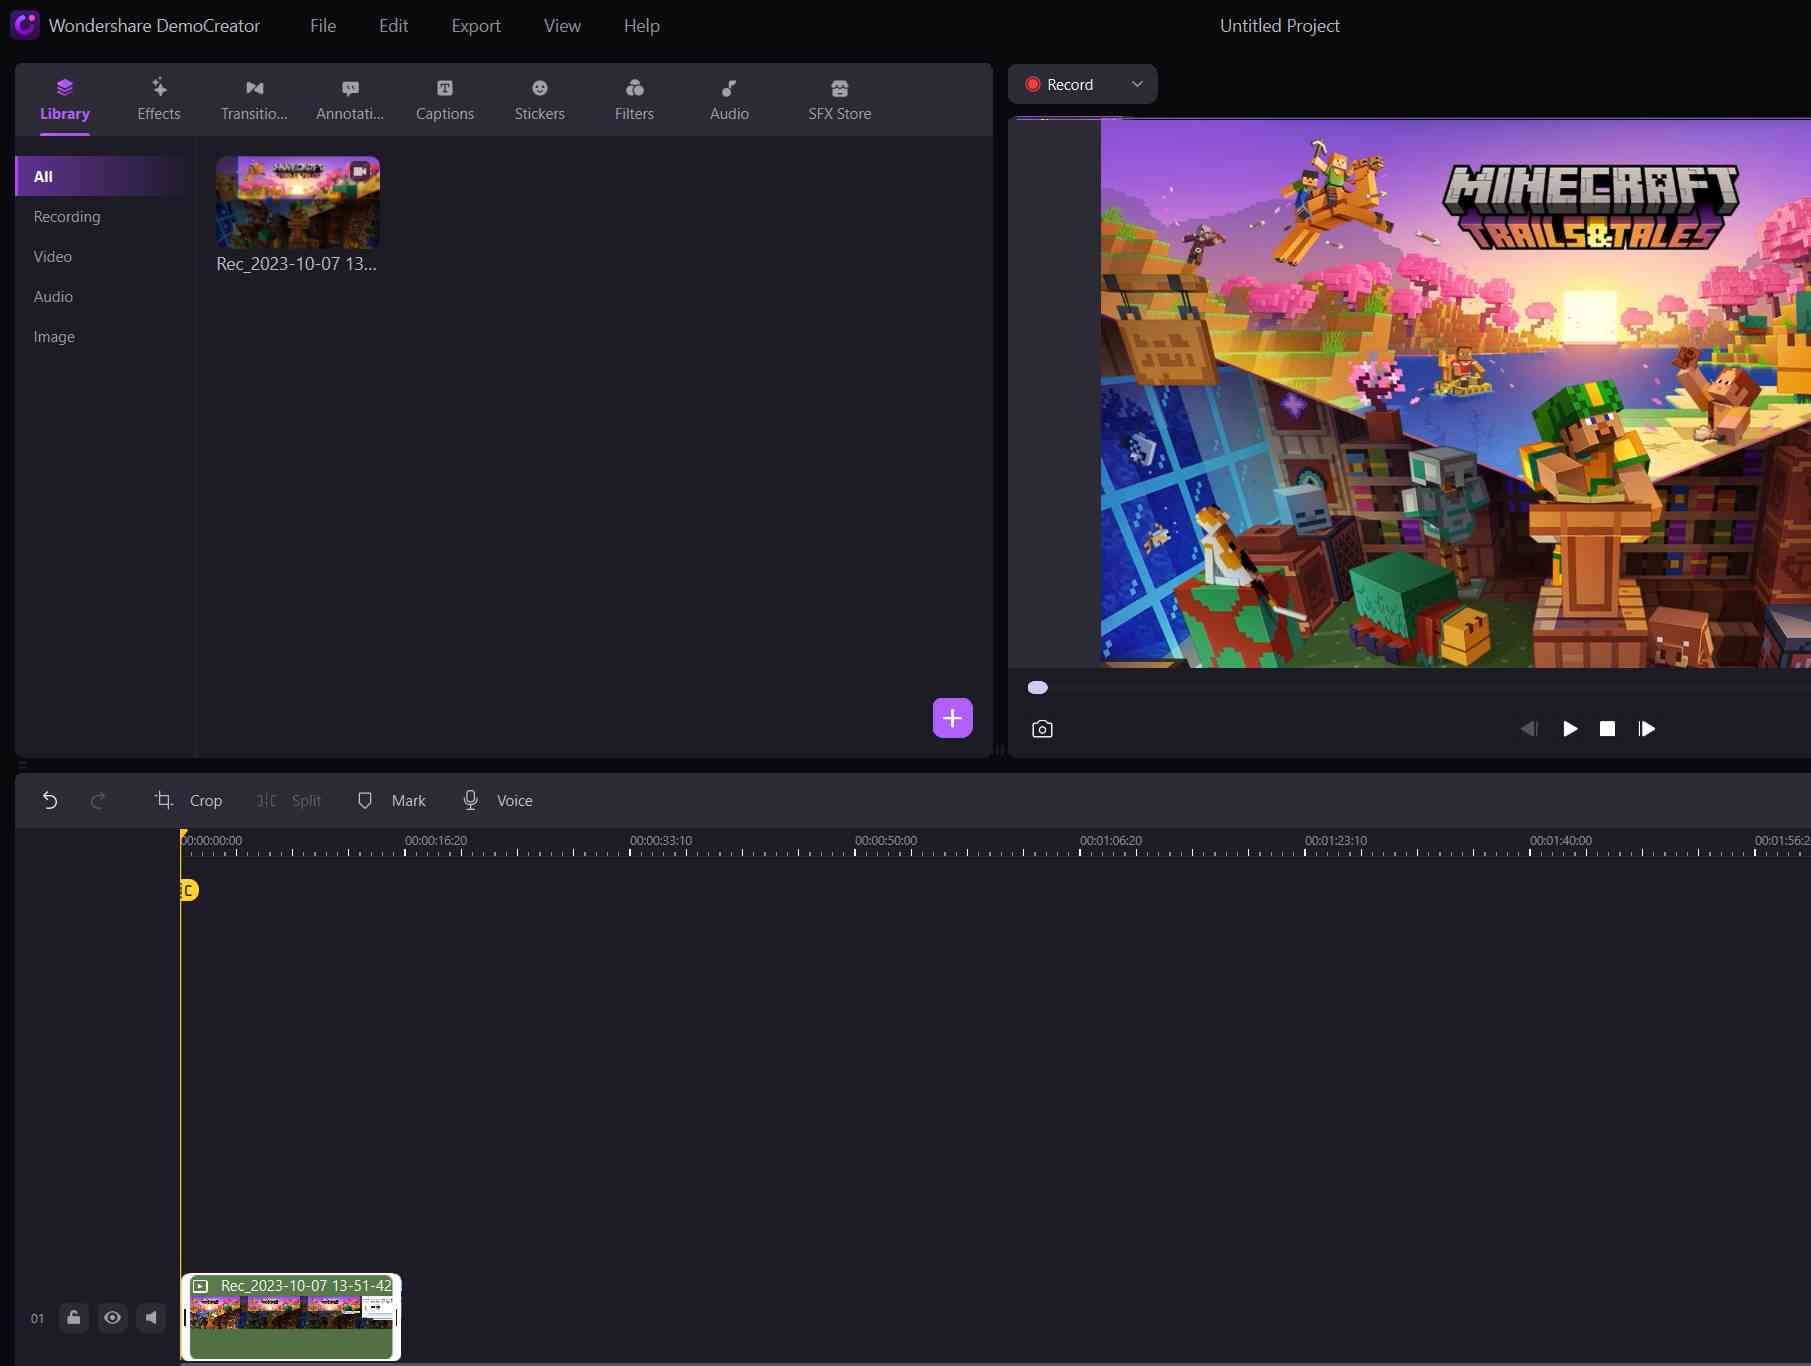Screen dimensions: 1811x1366
Task: Play the preview video
Action: 1570,729
